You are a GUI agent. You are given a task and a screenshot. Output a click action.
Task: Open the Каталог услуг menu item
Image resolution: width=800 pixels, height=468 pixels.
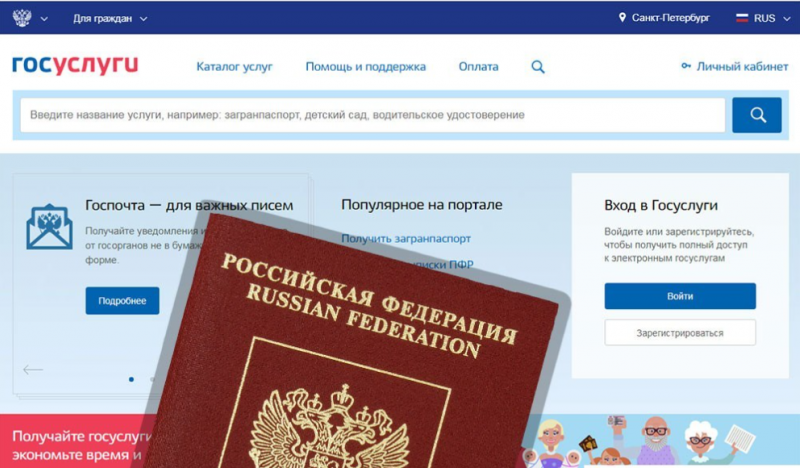(234, 66)
